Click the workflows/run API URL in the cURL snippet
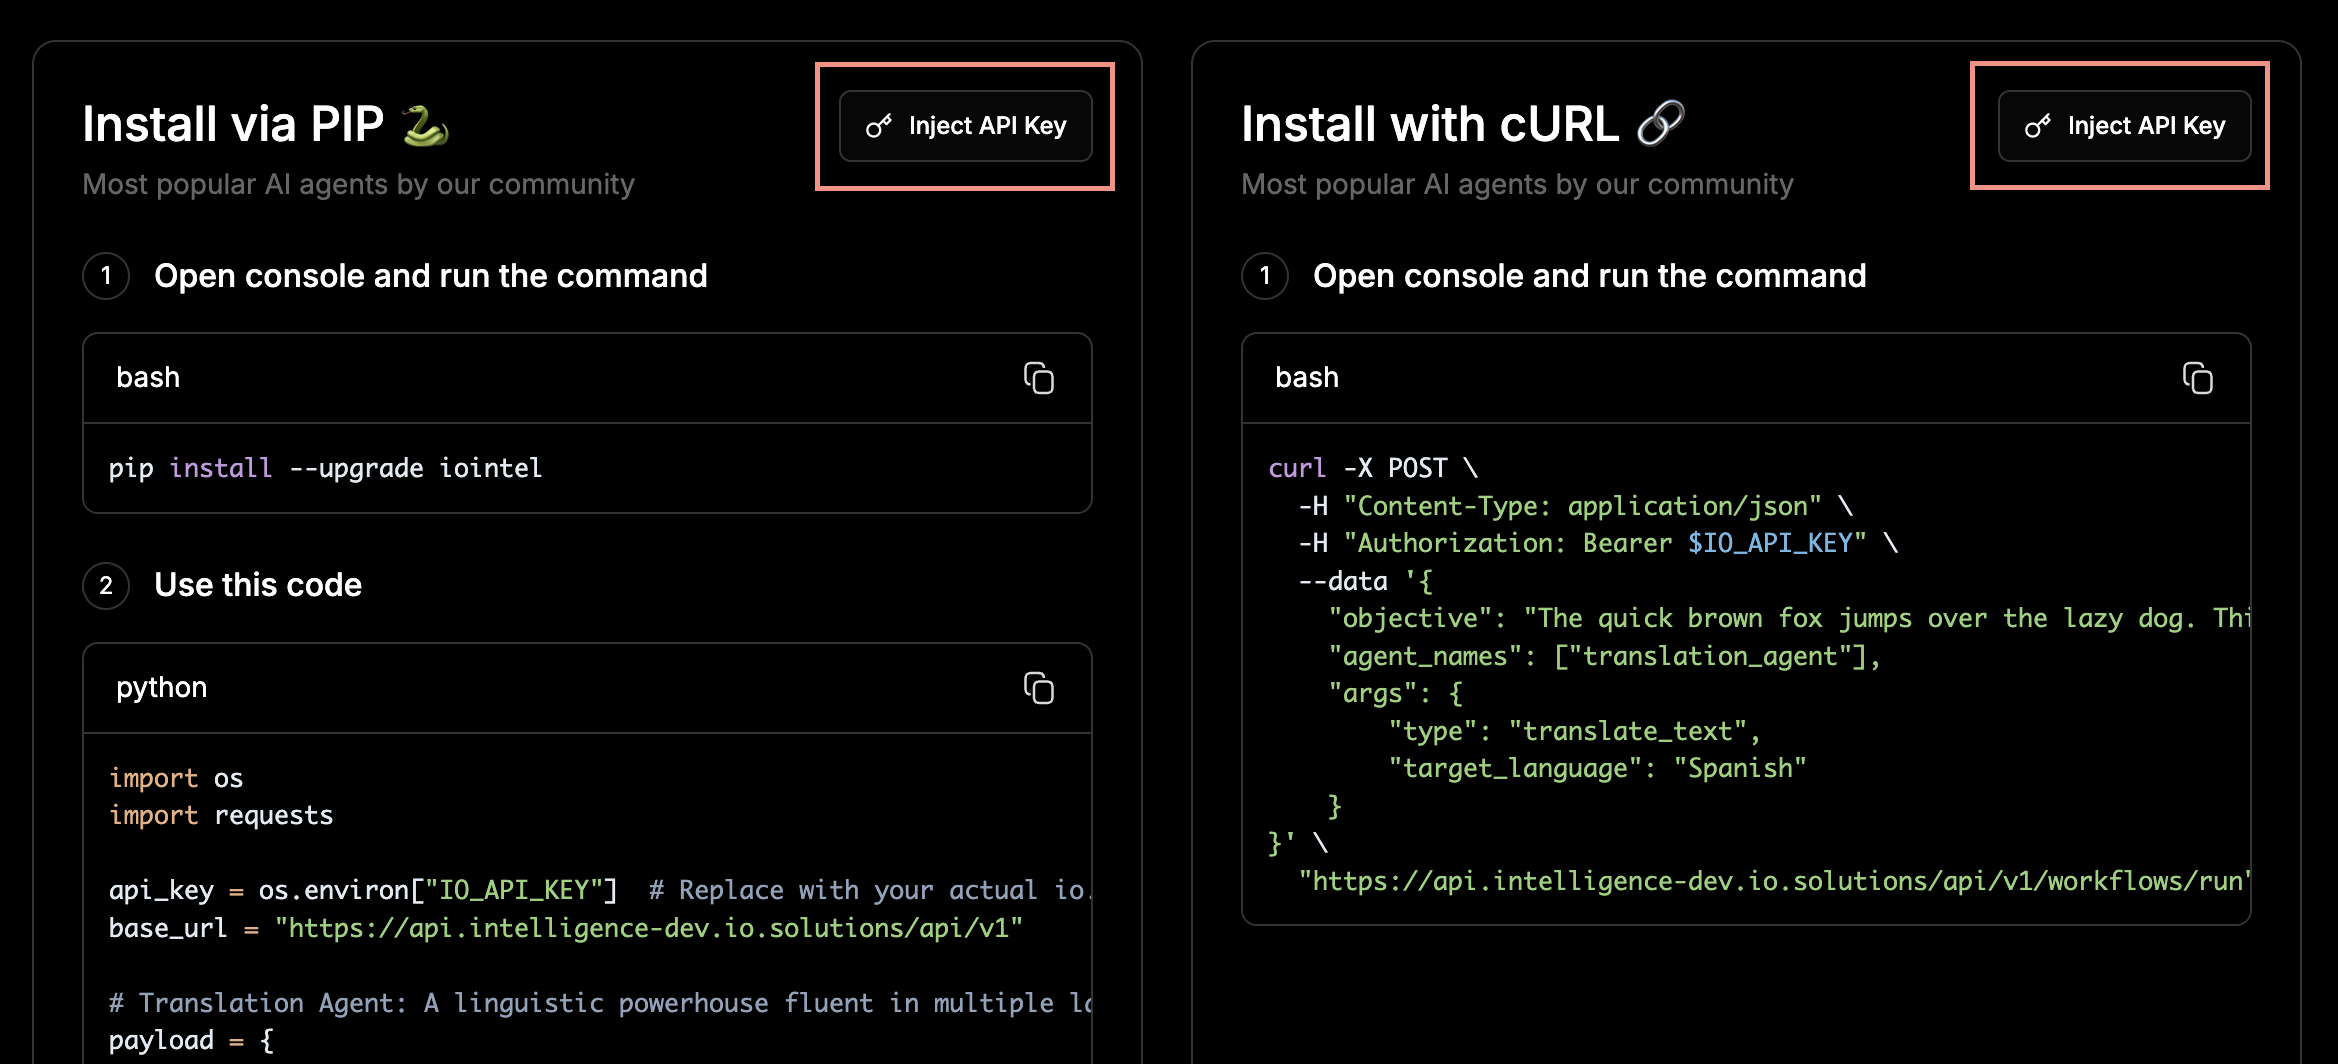Screen dimensions: 2338x1064 coord(1770,881)
